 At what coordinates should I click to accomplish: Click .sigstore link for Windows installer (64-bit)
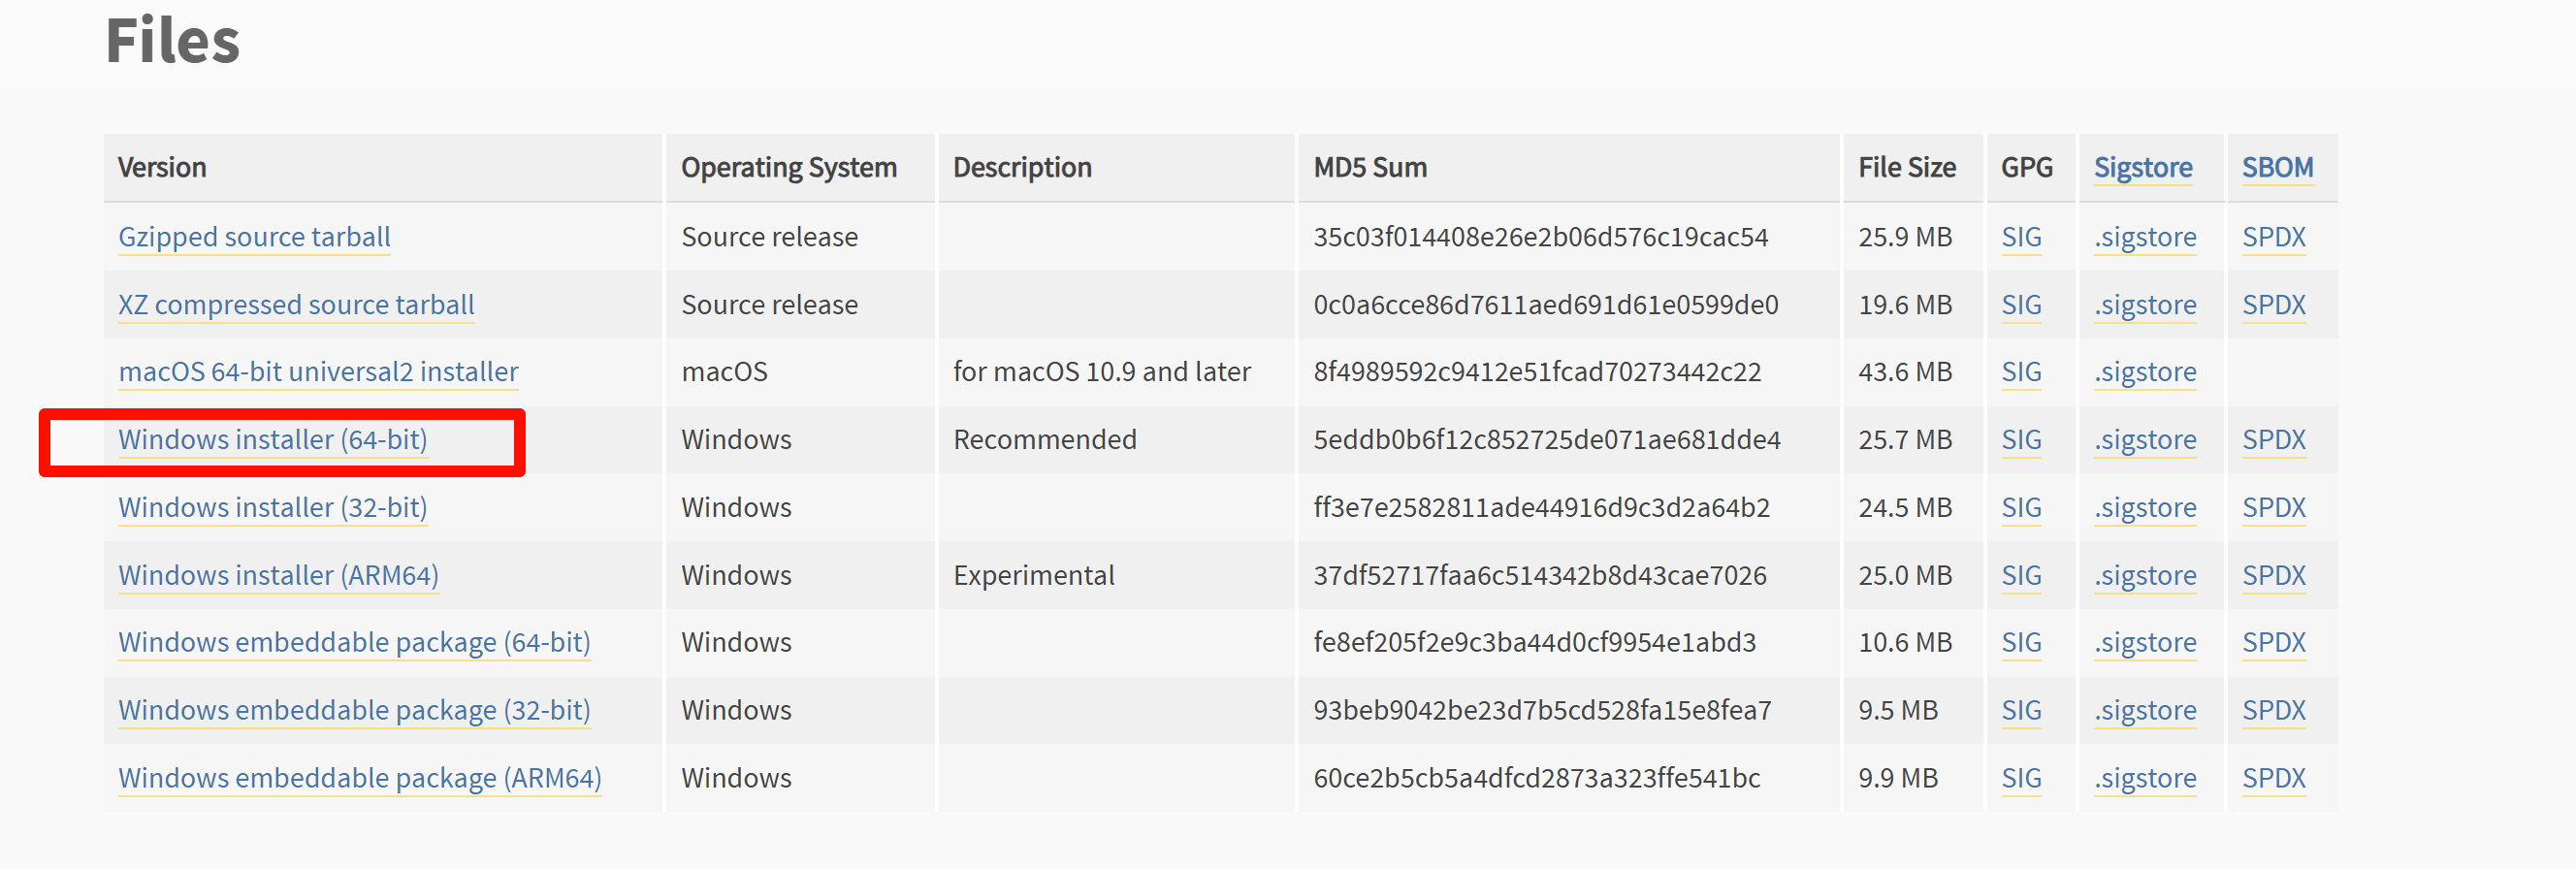coord(2145,440)
